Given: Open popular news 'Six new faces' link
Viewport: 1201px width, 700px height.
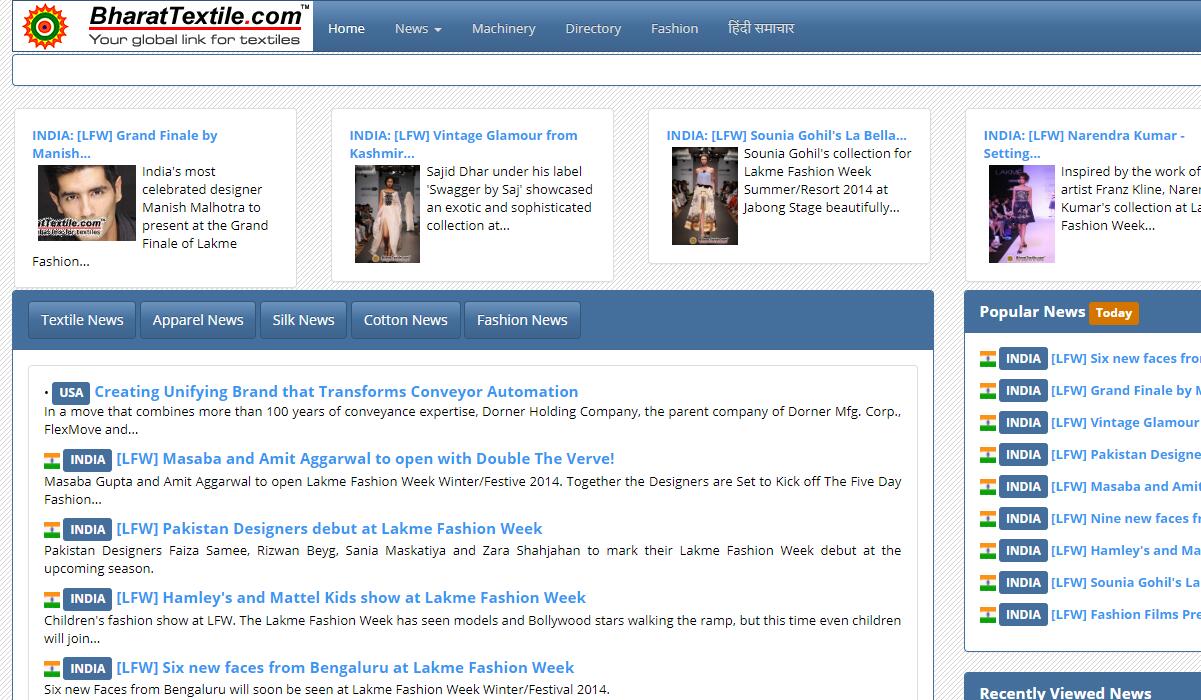Looking at the screenshot, I should click(1126, 358).
